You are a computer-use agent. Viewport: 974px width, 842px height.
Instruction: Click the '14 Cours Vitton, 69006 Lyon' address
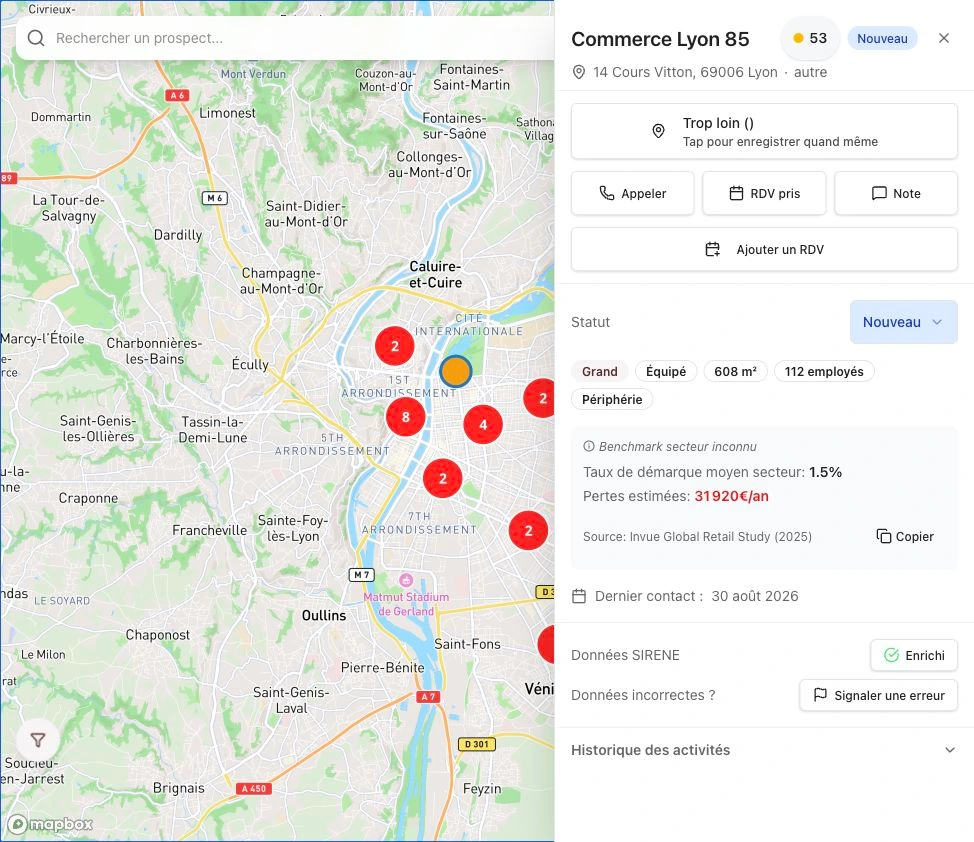[x=685, y=72]
